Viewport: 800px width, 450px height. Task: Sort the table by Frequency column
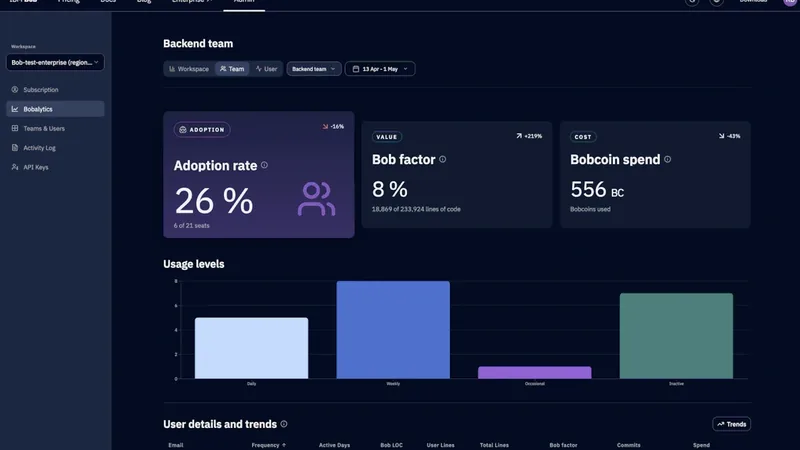(268, 445)
